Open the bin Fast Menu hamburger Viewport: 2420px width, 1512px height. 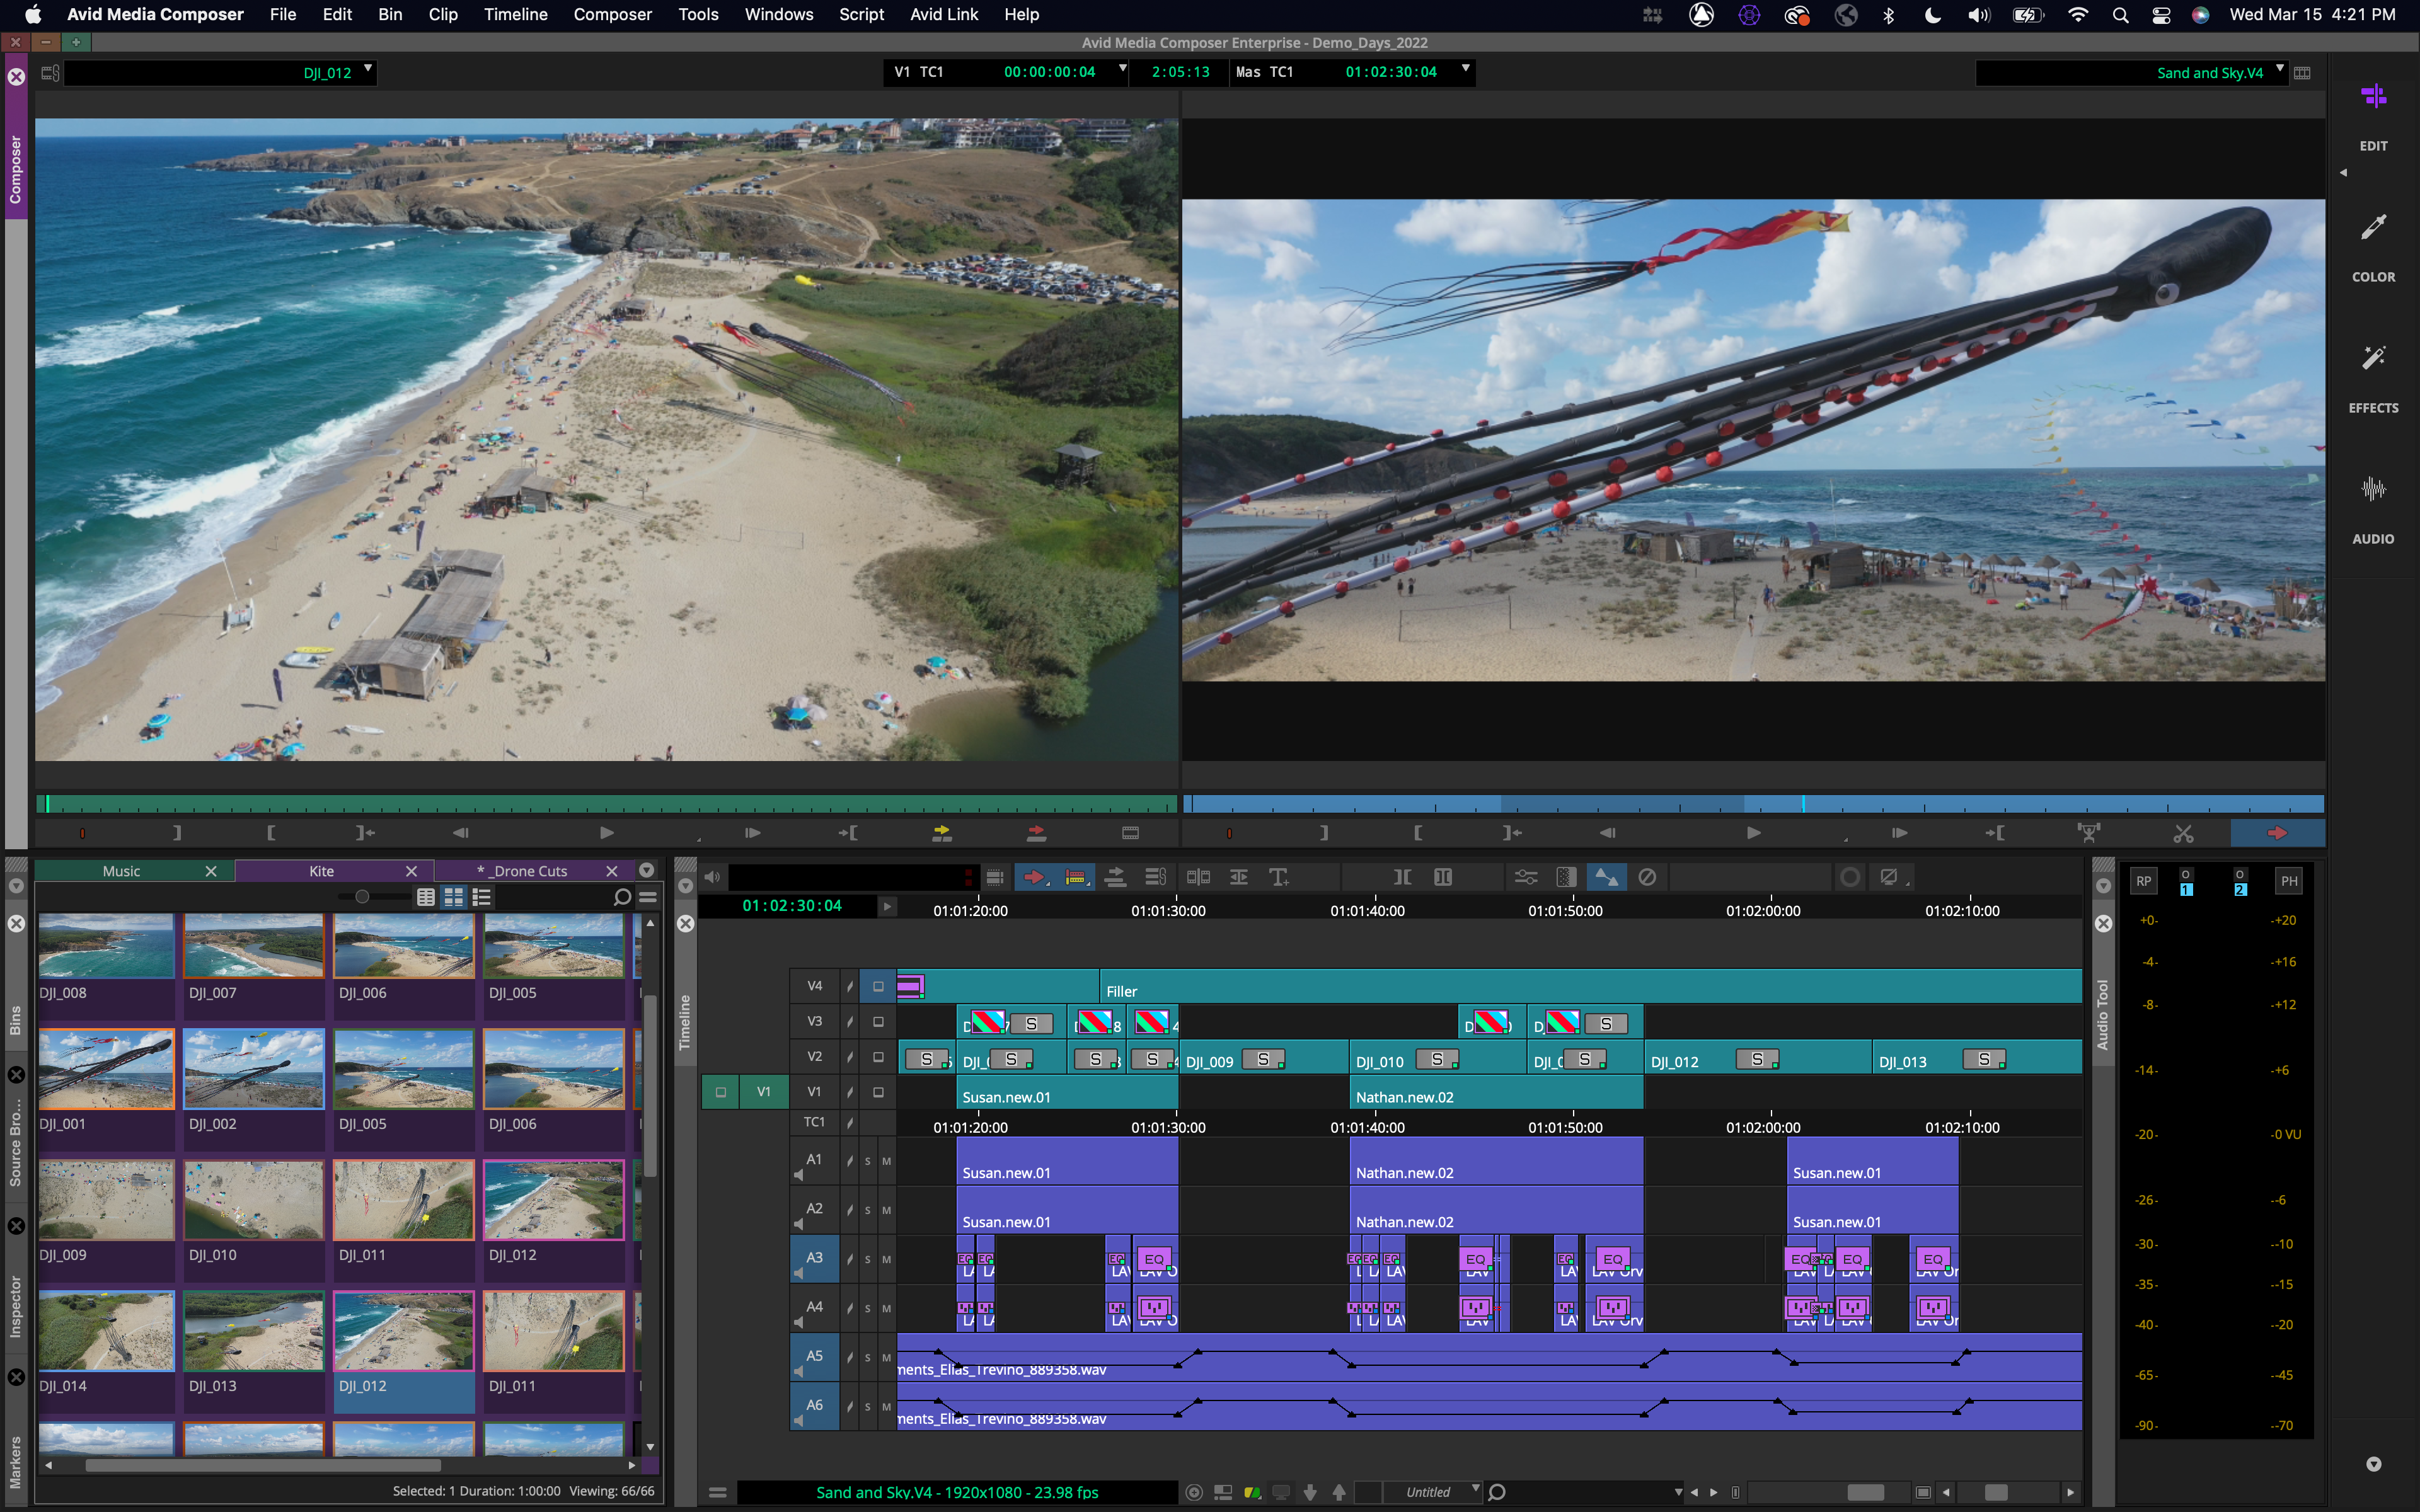tap(648, 897)
